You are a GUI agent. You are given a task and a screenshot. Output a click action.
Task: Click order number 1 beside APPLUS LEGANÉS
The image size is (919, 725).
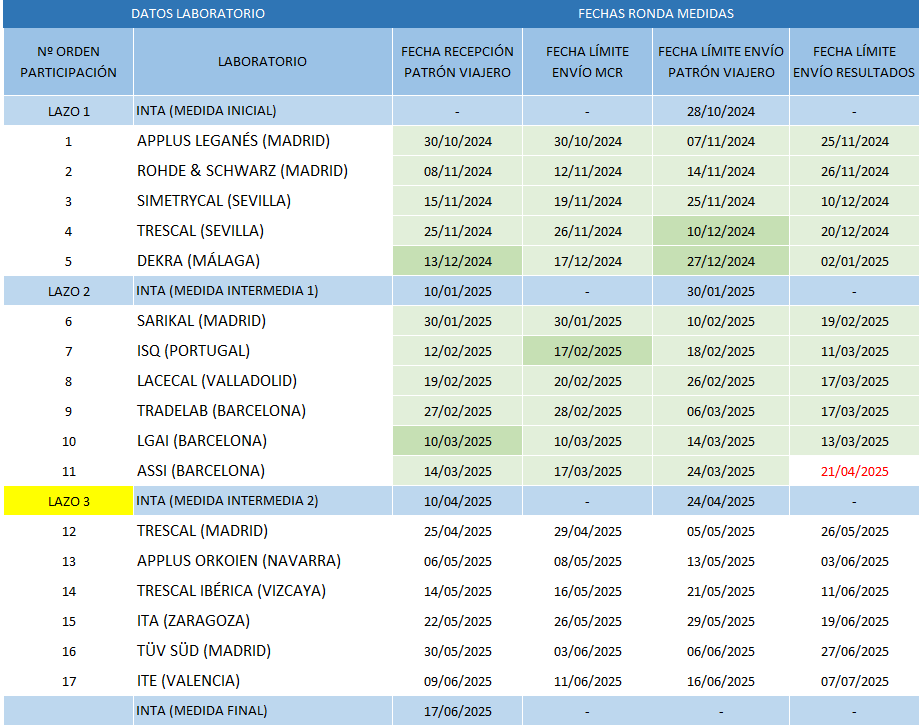(69, 142)
